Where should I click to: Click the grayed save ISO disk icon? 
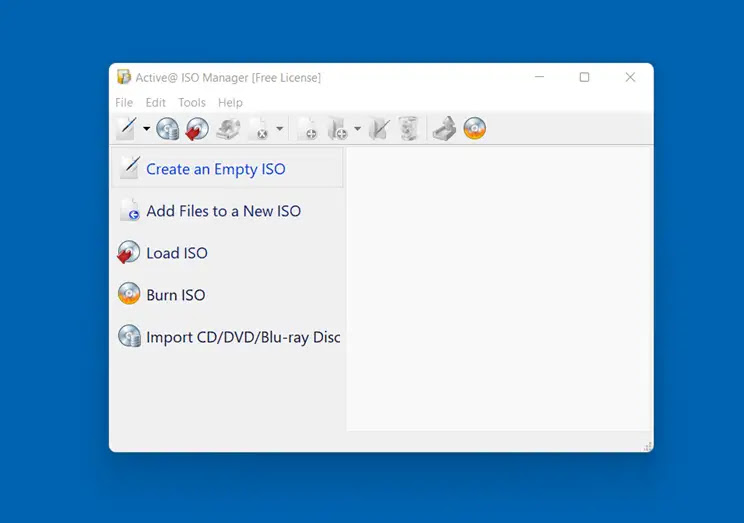[228, 129]
